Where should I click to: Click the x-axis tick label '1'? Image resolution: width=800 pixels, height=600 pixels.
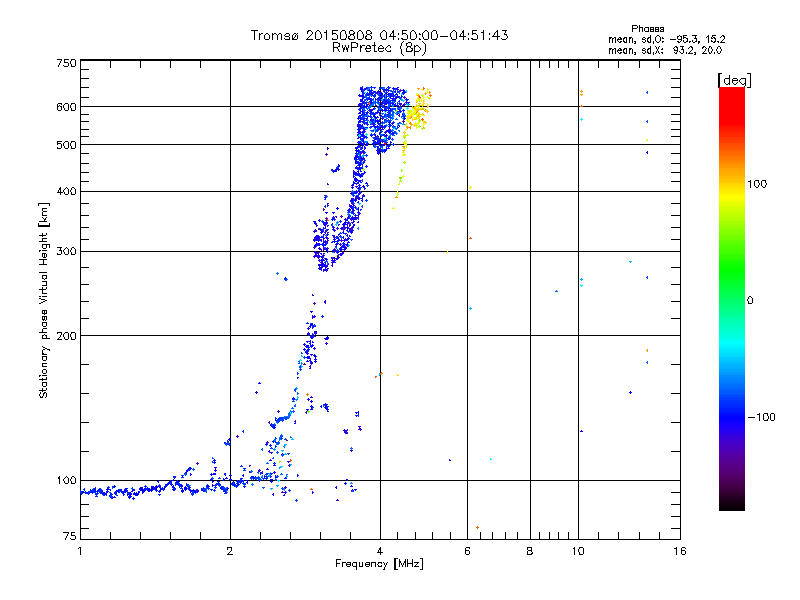click(x=80, y=551)
